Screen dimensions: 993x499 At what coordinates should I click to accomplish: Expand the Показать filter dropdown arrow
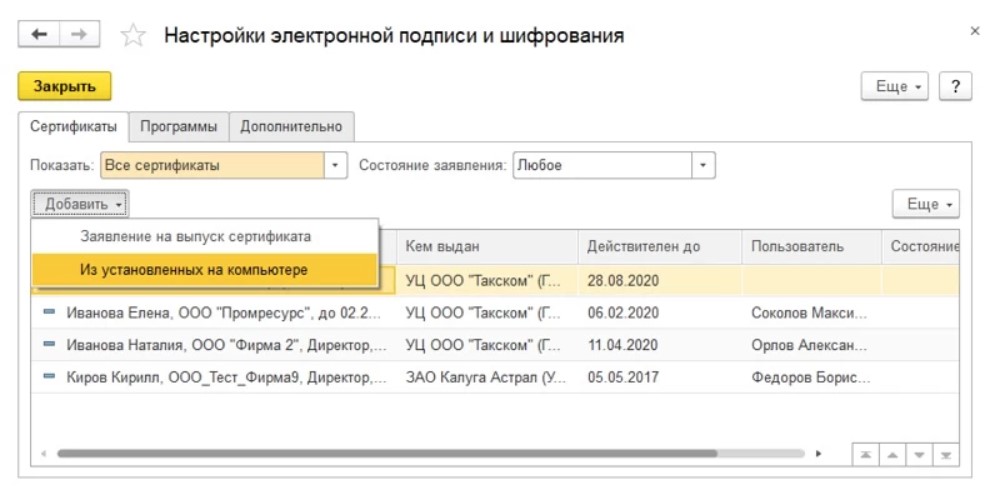point(336,166)
